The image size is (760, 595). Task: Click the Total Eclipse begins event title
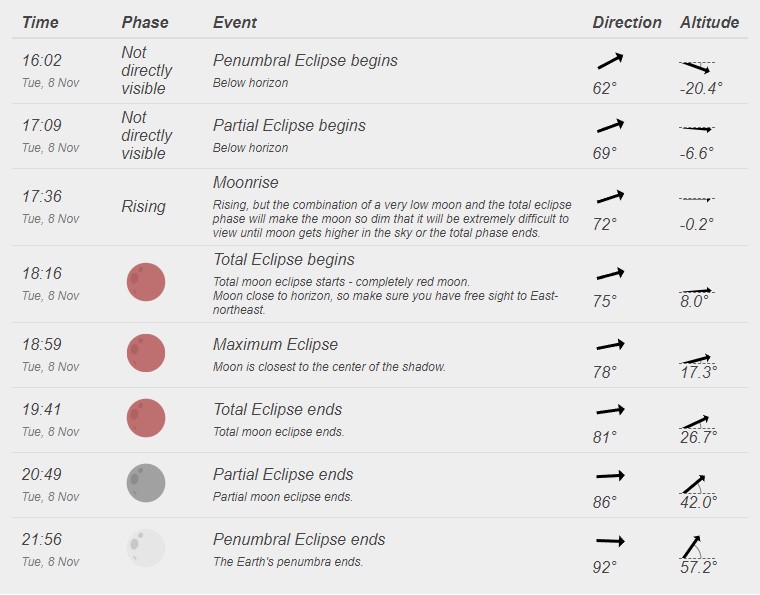coord(284,259)
